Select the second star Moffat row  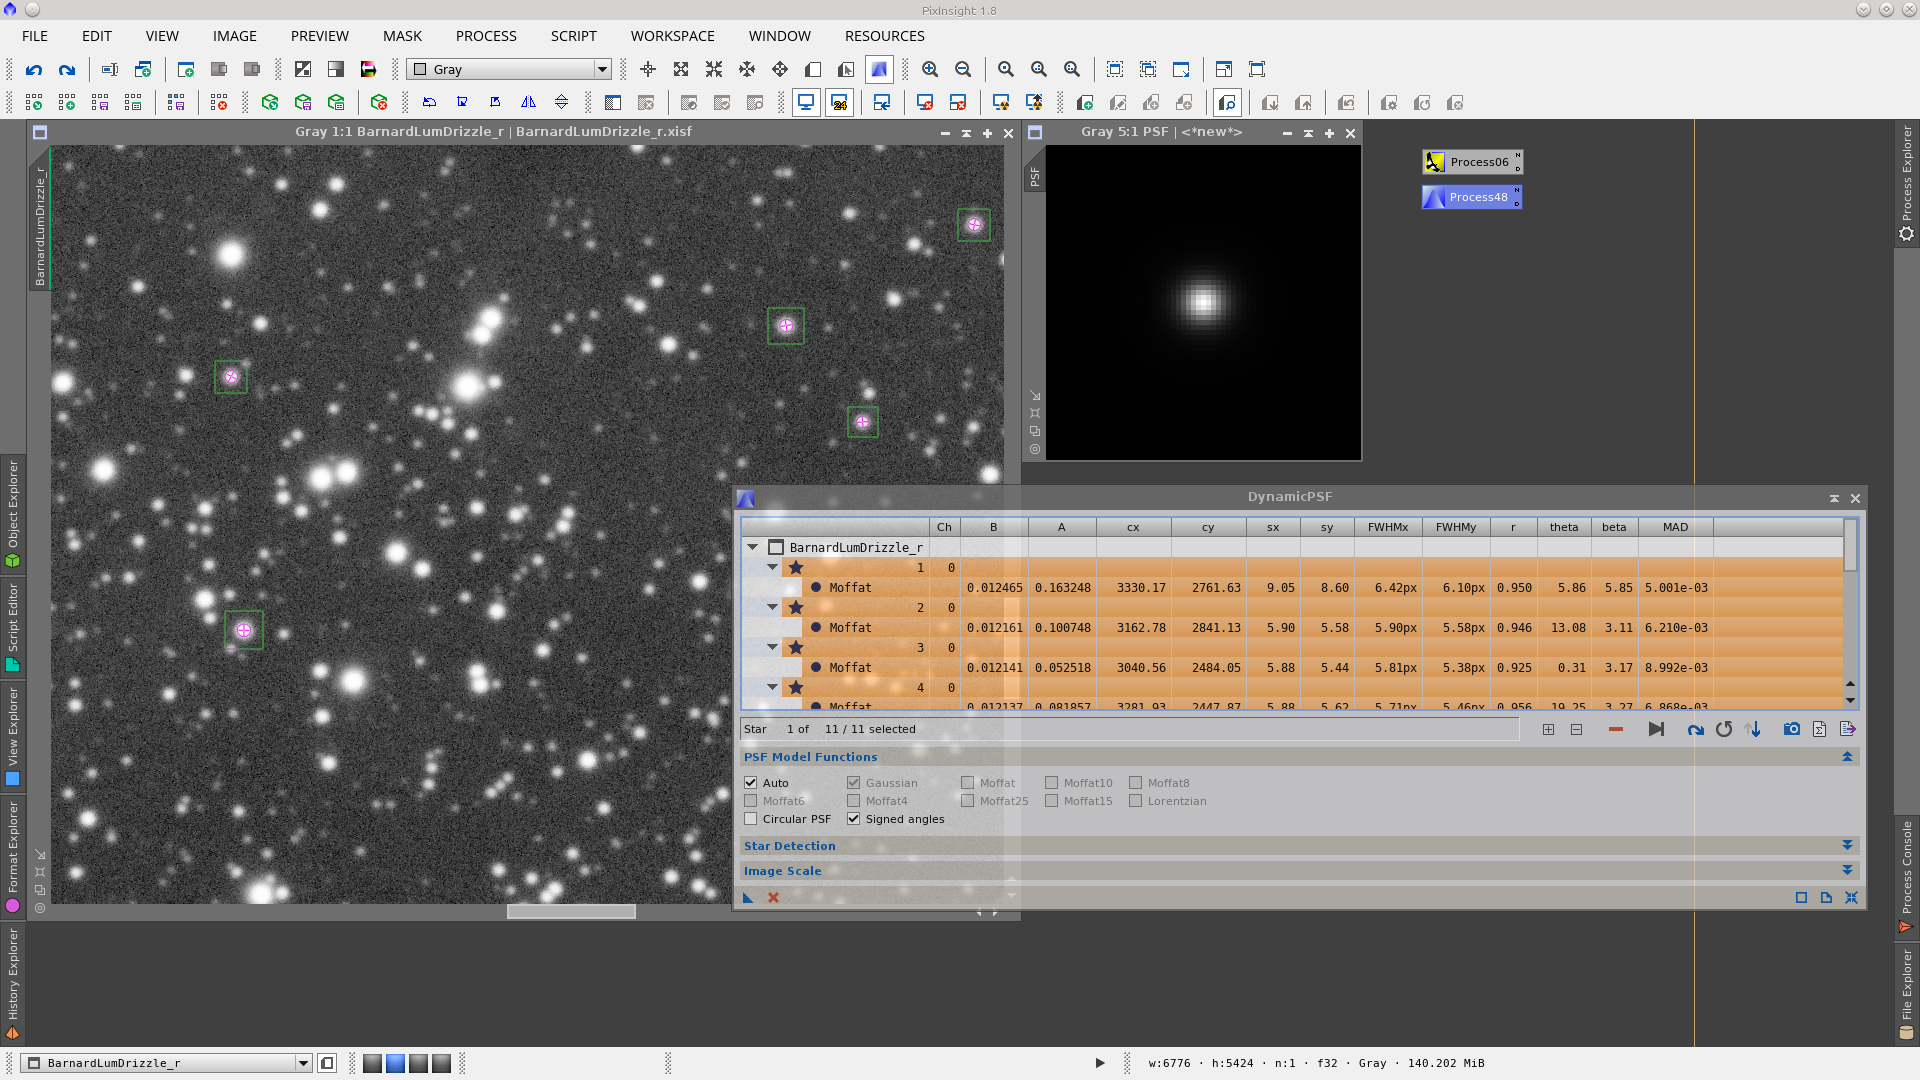[x=850, y=628]
